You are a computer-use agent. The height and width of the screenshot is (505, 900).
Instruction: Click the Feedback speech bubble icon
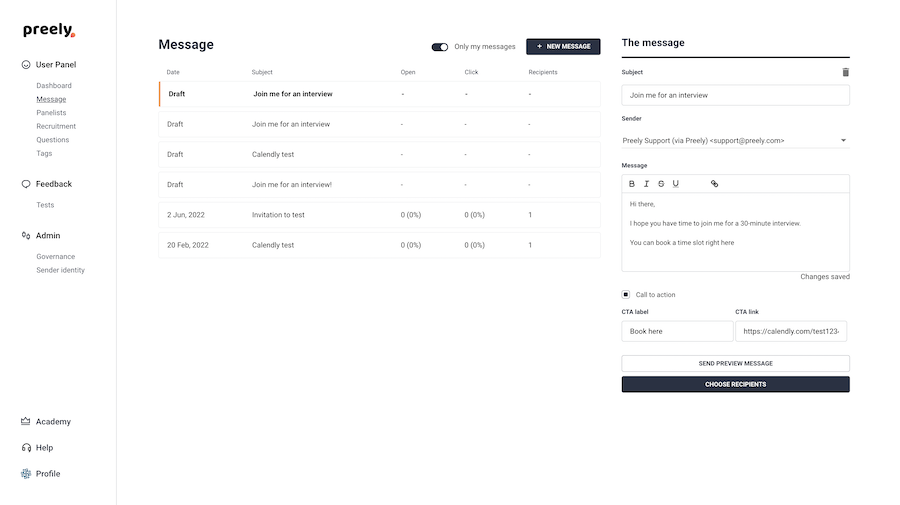[x=26, y=184]
